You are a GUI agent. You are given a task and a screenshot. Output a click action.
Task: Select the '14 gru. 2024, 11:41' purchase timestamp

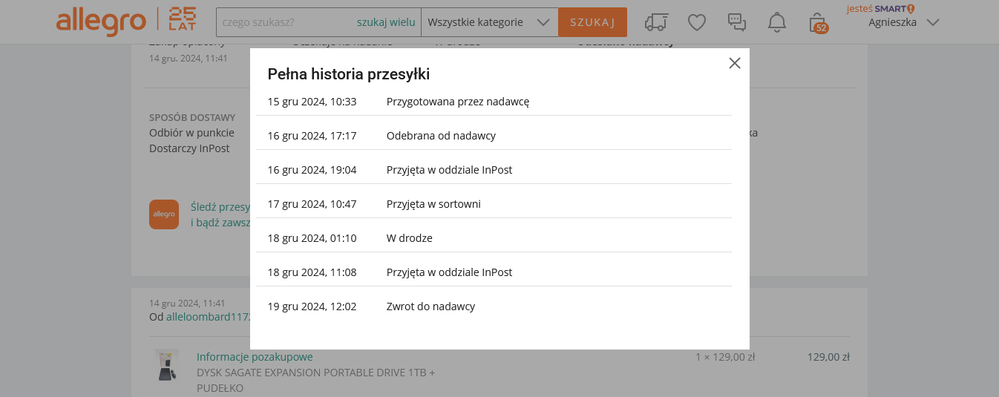(188, 58)
